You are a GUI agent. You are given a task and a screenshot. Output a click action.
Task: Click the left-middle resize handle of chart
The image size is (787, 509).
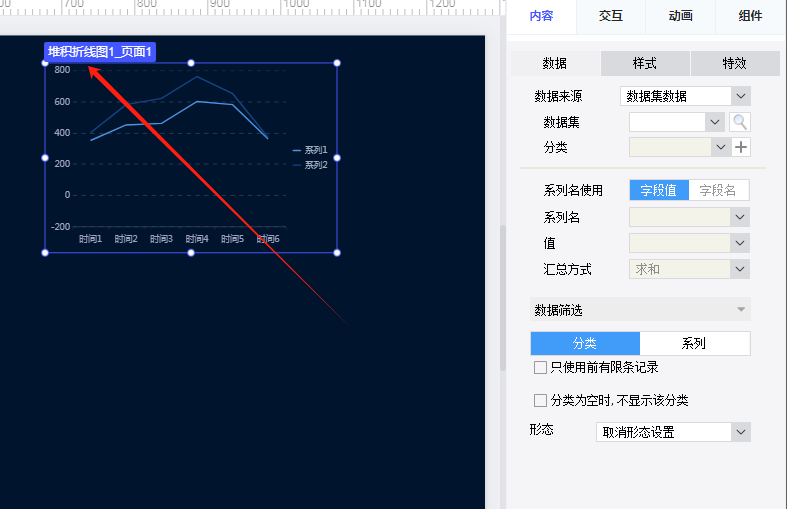tap(45, 158)
